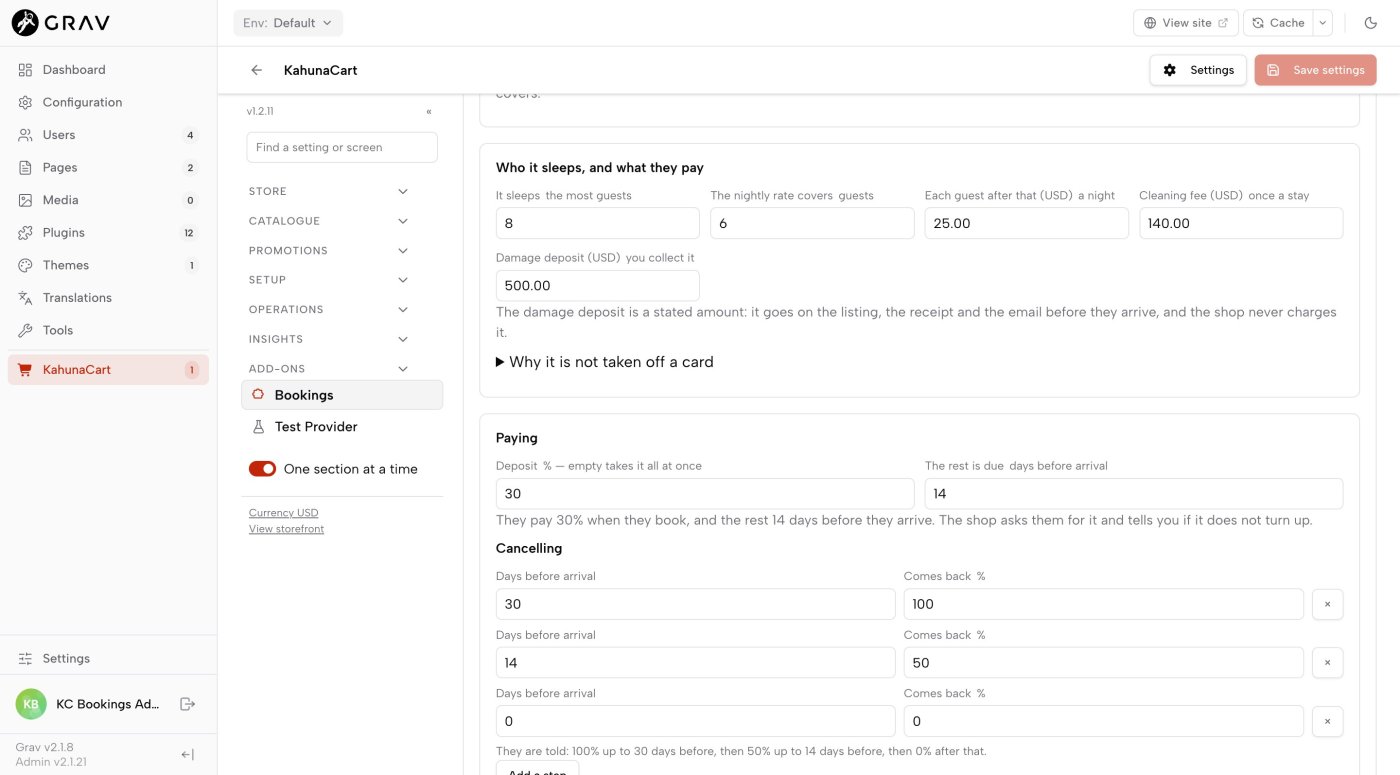The width and height of the screenshot is (1400, 775).
Task: Toggle dark mode moon icon
Action: pos(1370,23)
